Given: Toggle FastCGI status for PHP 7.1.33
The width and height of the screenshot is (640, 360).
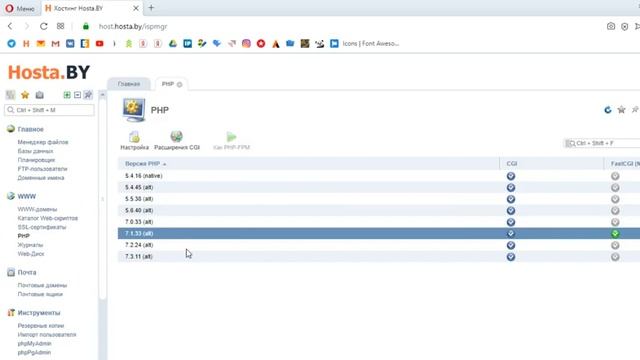Looking at the screenshot, I should click(615, 233).
